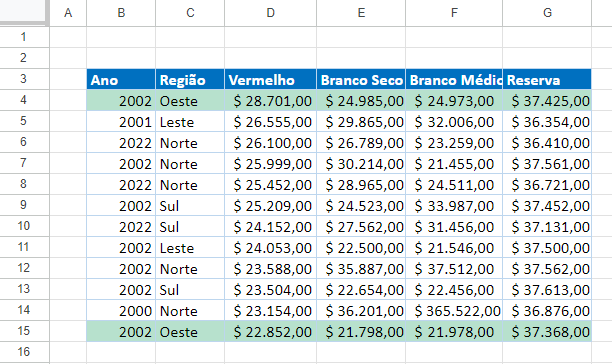Click the Branco Médio header cell

point(454,80)
